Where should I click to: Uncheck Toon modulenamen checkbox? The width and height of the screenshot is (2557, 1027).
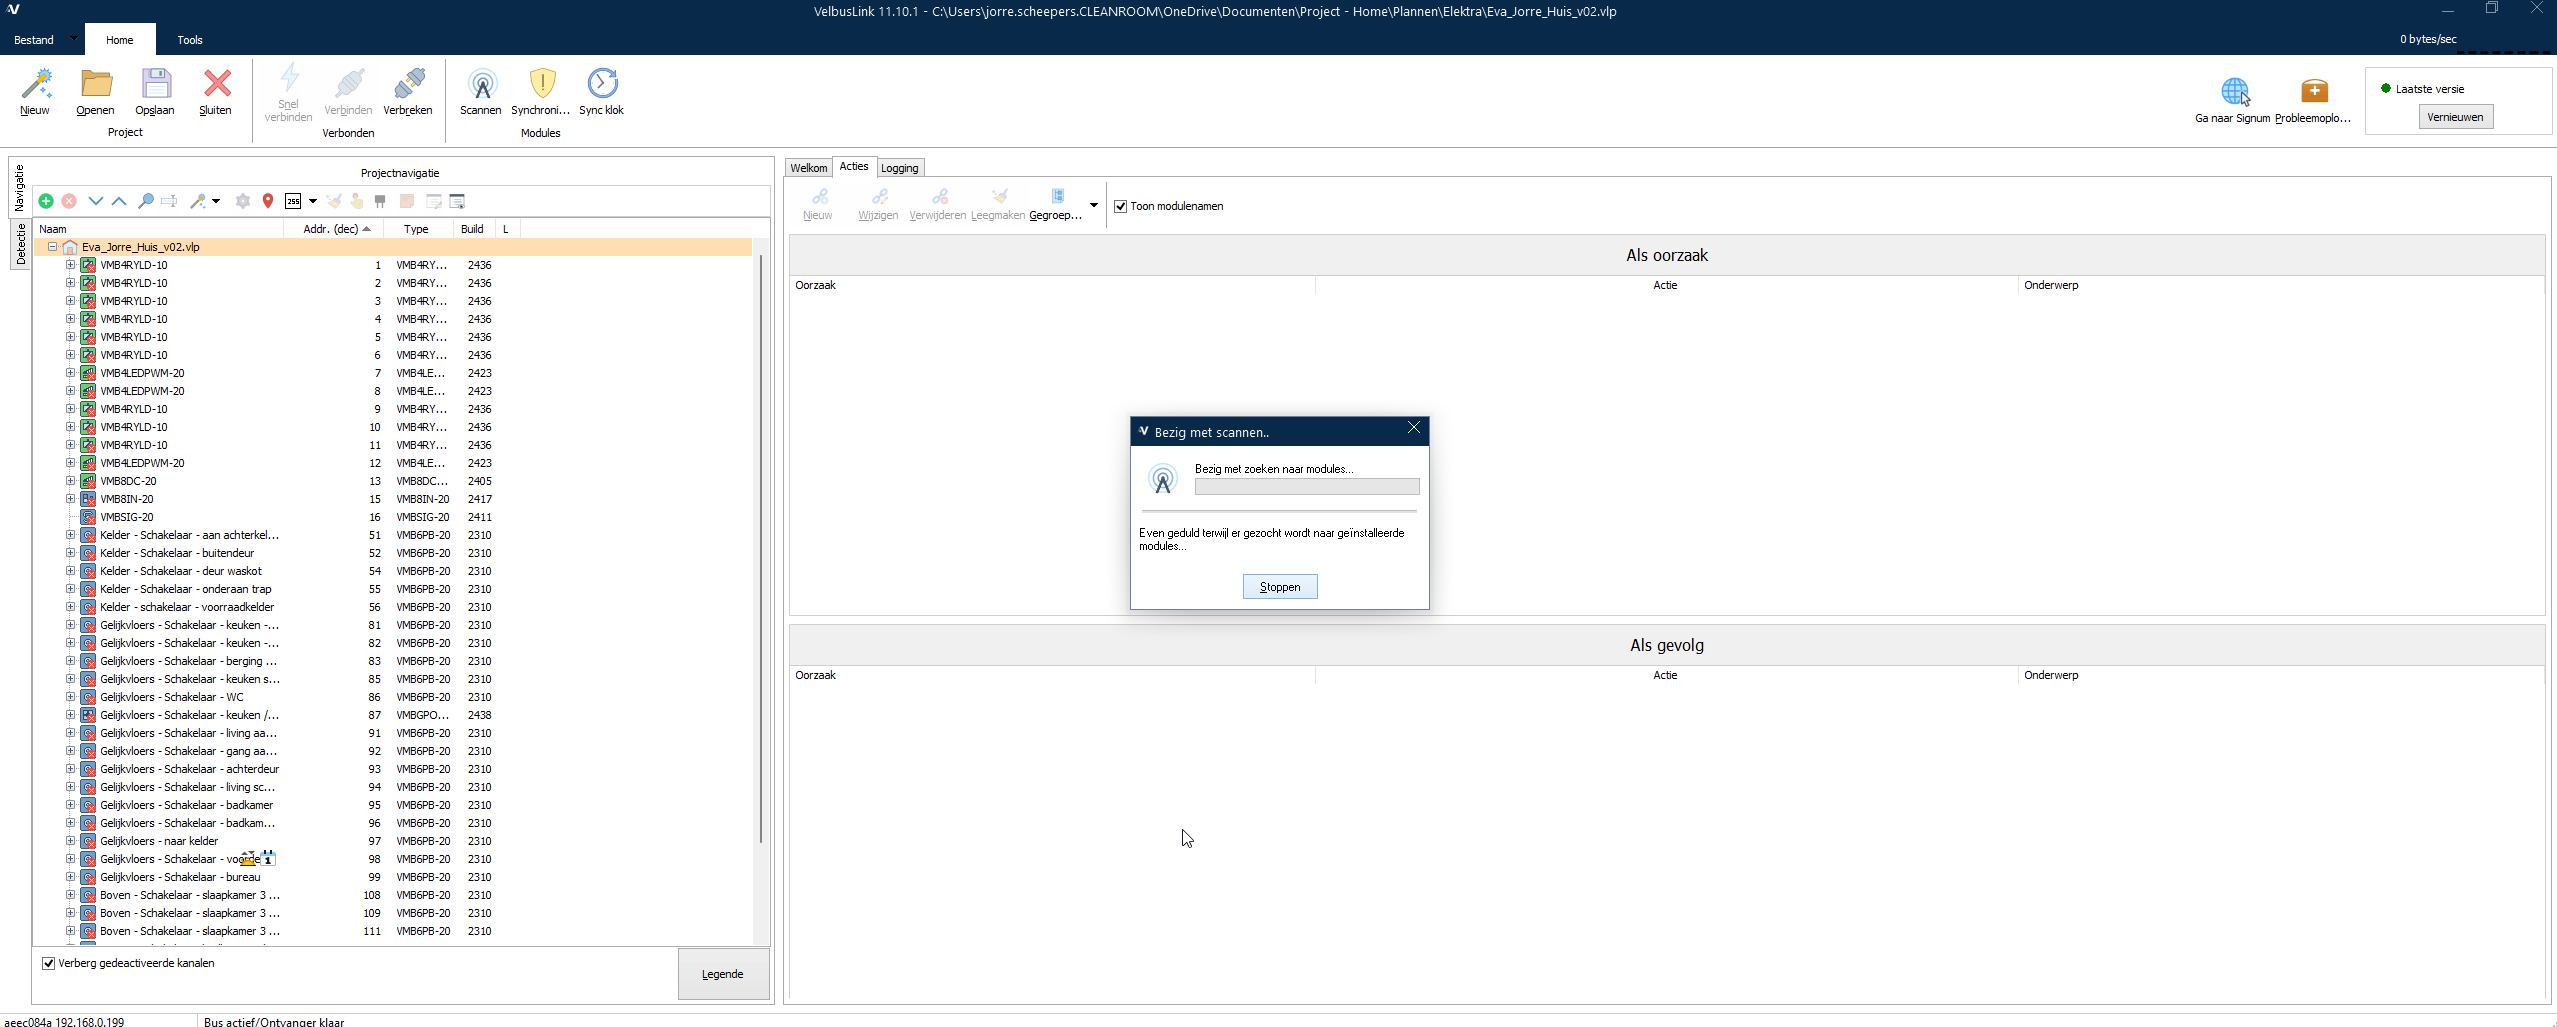click(1121, 207)
